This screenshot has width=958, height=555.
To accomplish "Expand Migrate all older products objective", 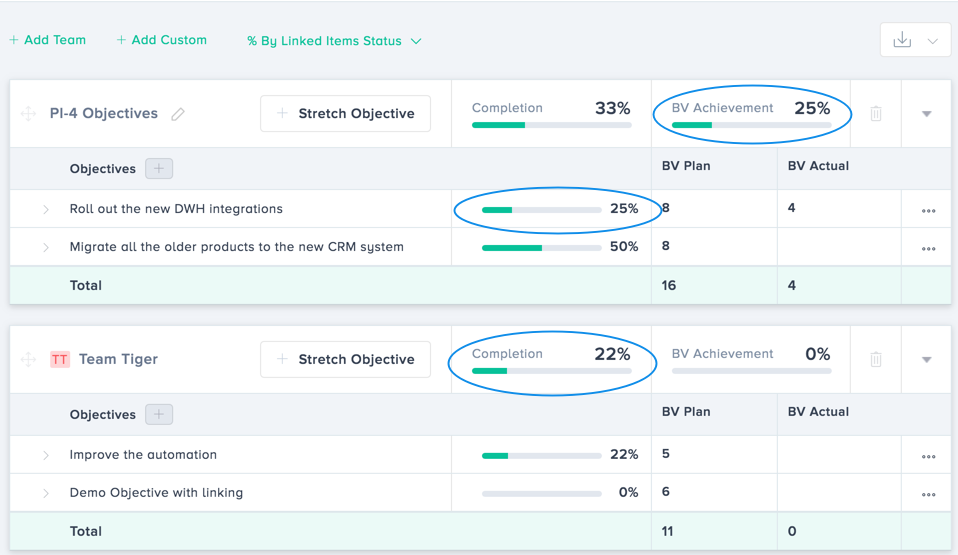I will 46,247.
